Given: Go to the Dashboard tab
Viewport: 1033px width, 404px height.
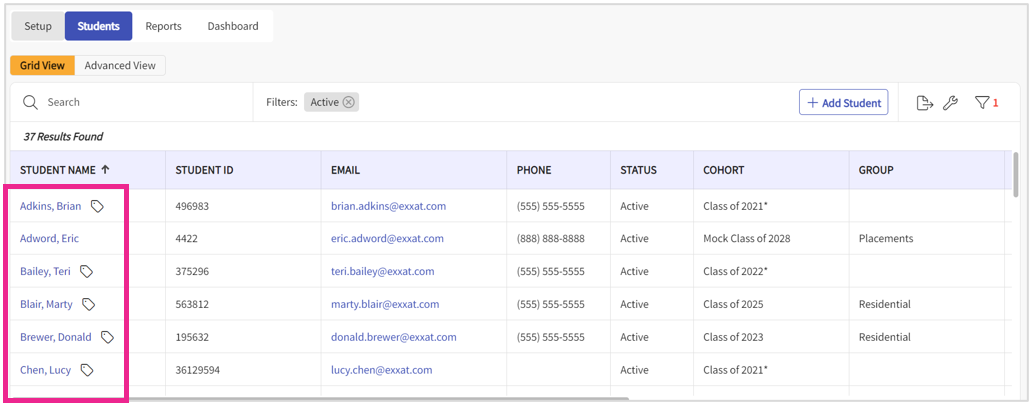Looking at the screenshot, I should 233,26.
